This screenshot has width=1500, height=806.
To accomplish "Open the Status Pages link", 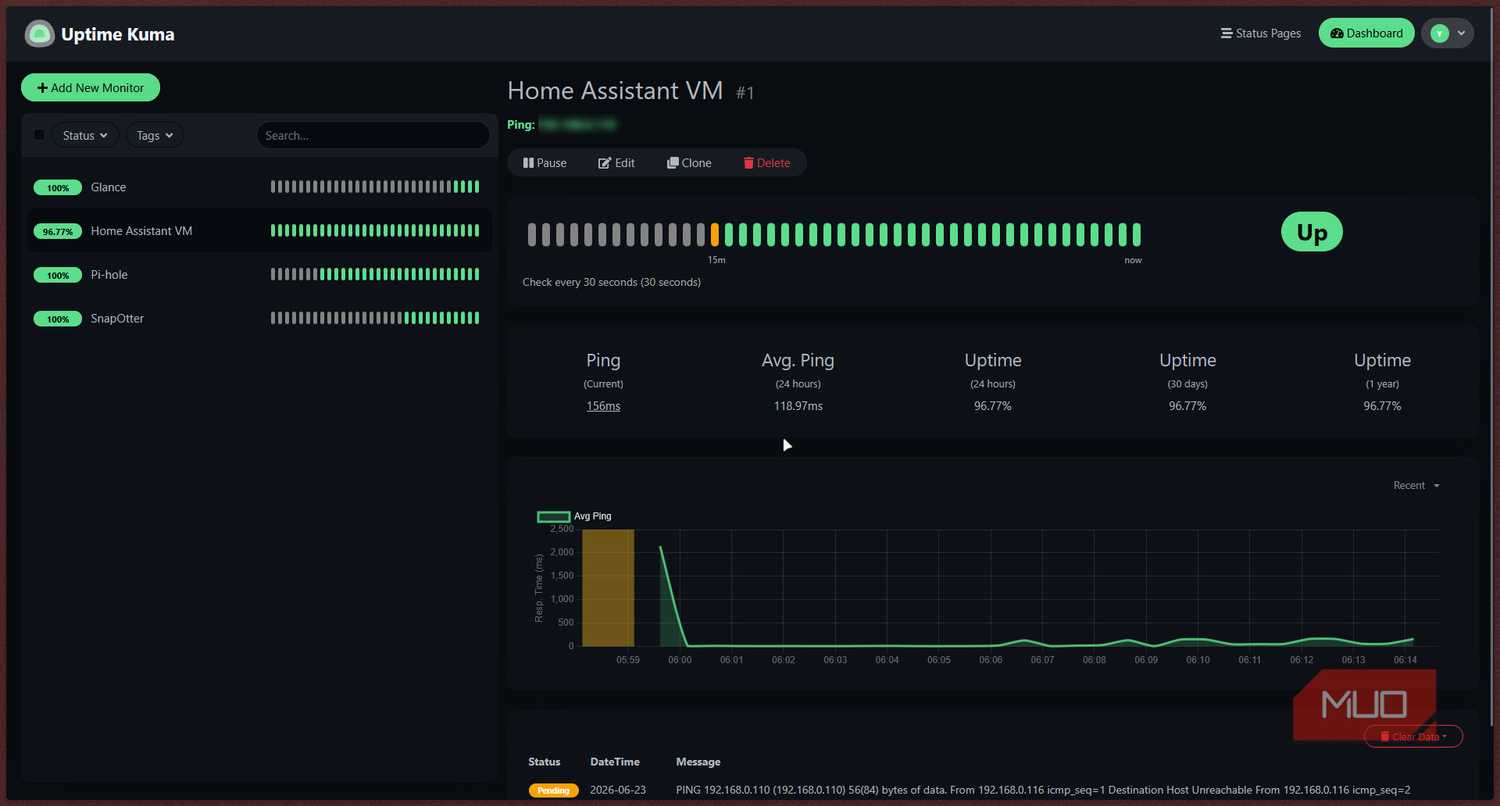I will pos(1261,33).
